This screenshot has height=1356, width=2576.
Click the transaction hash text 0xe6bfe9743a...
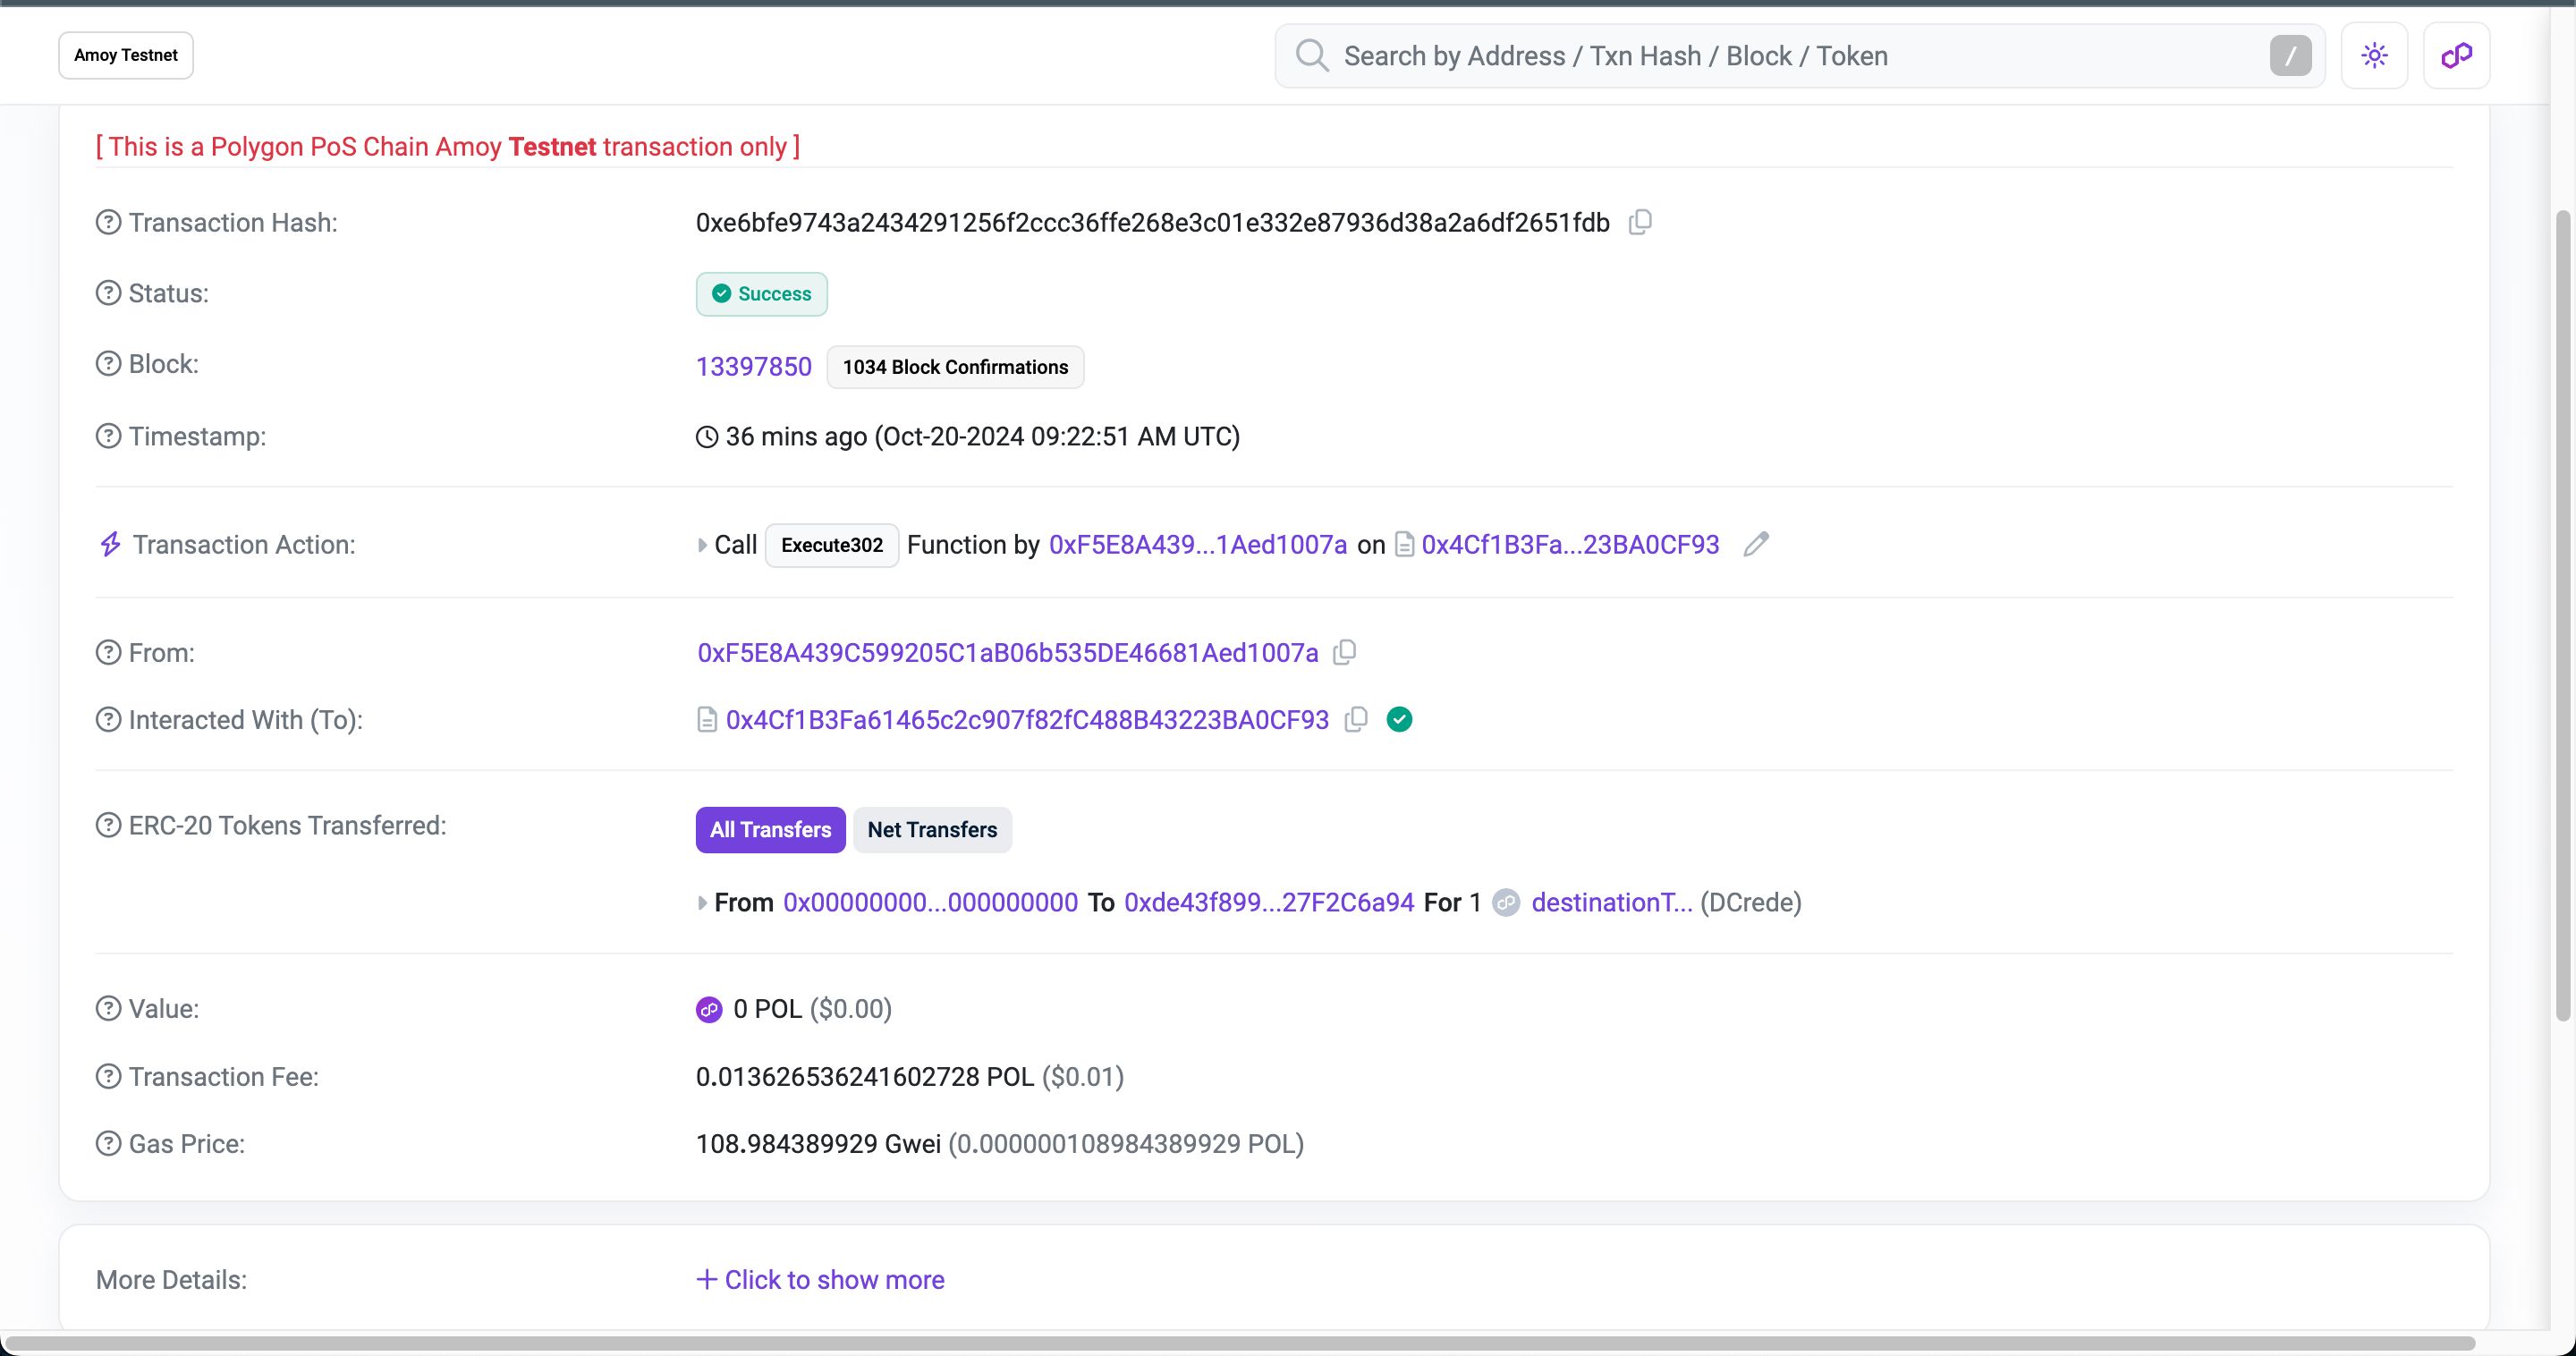(x=1152, y=222)
